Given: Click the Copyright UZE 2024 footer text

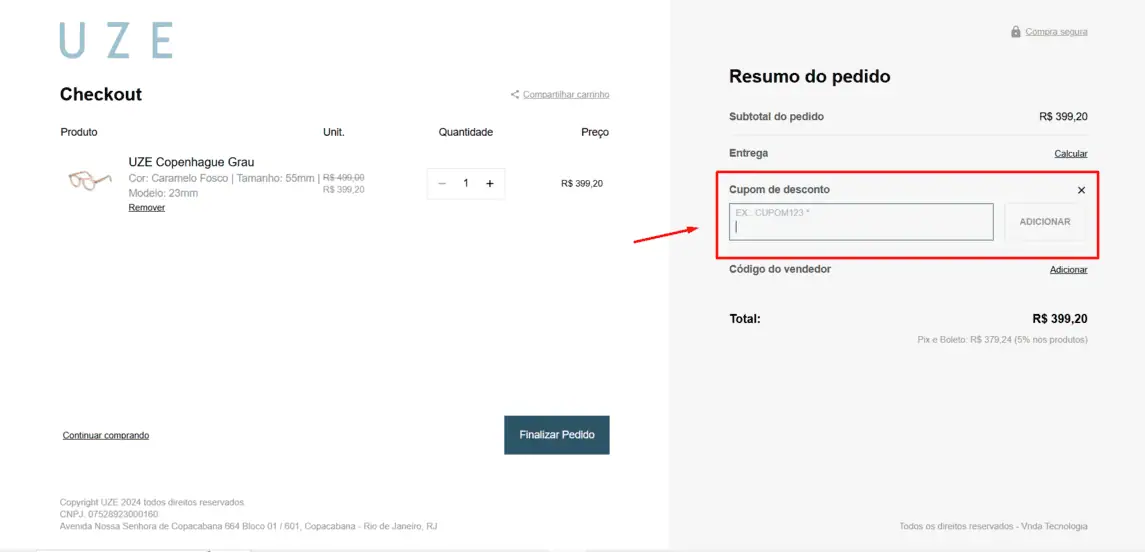Looking at the screenshot, I should click(152, 502).
